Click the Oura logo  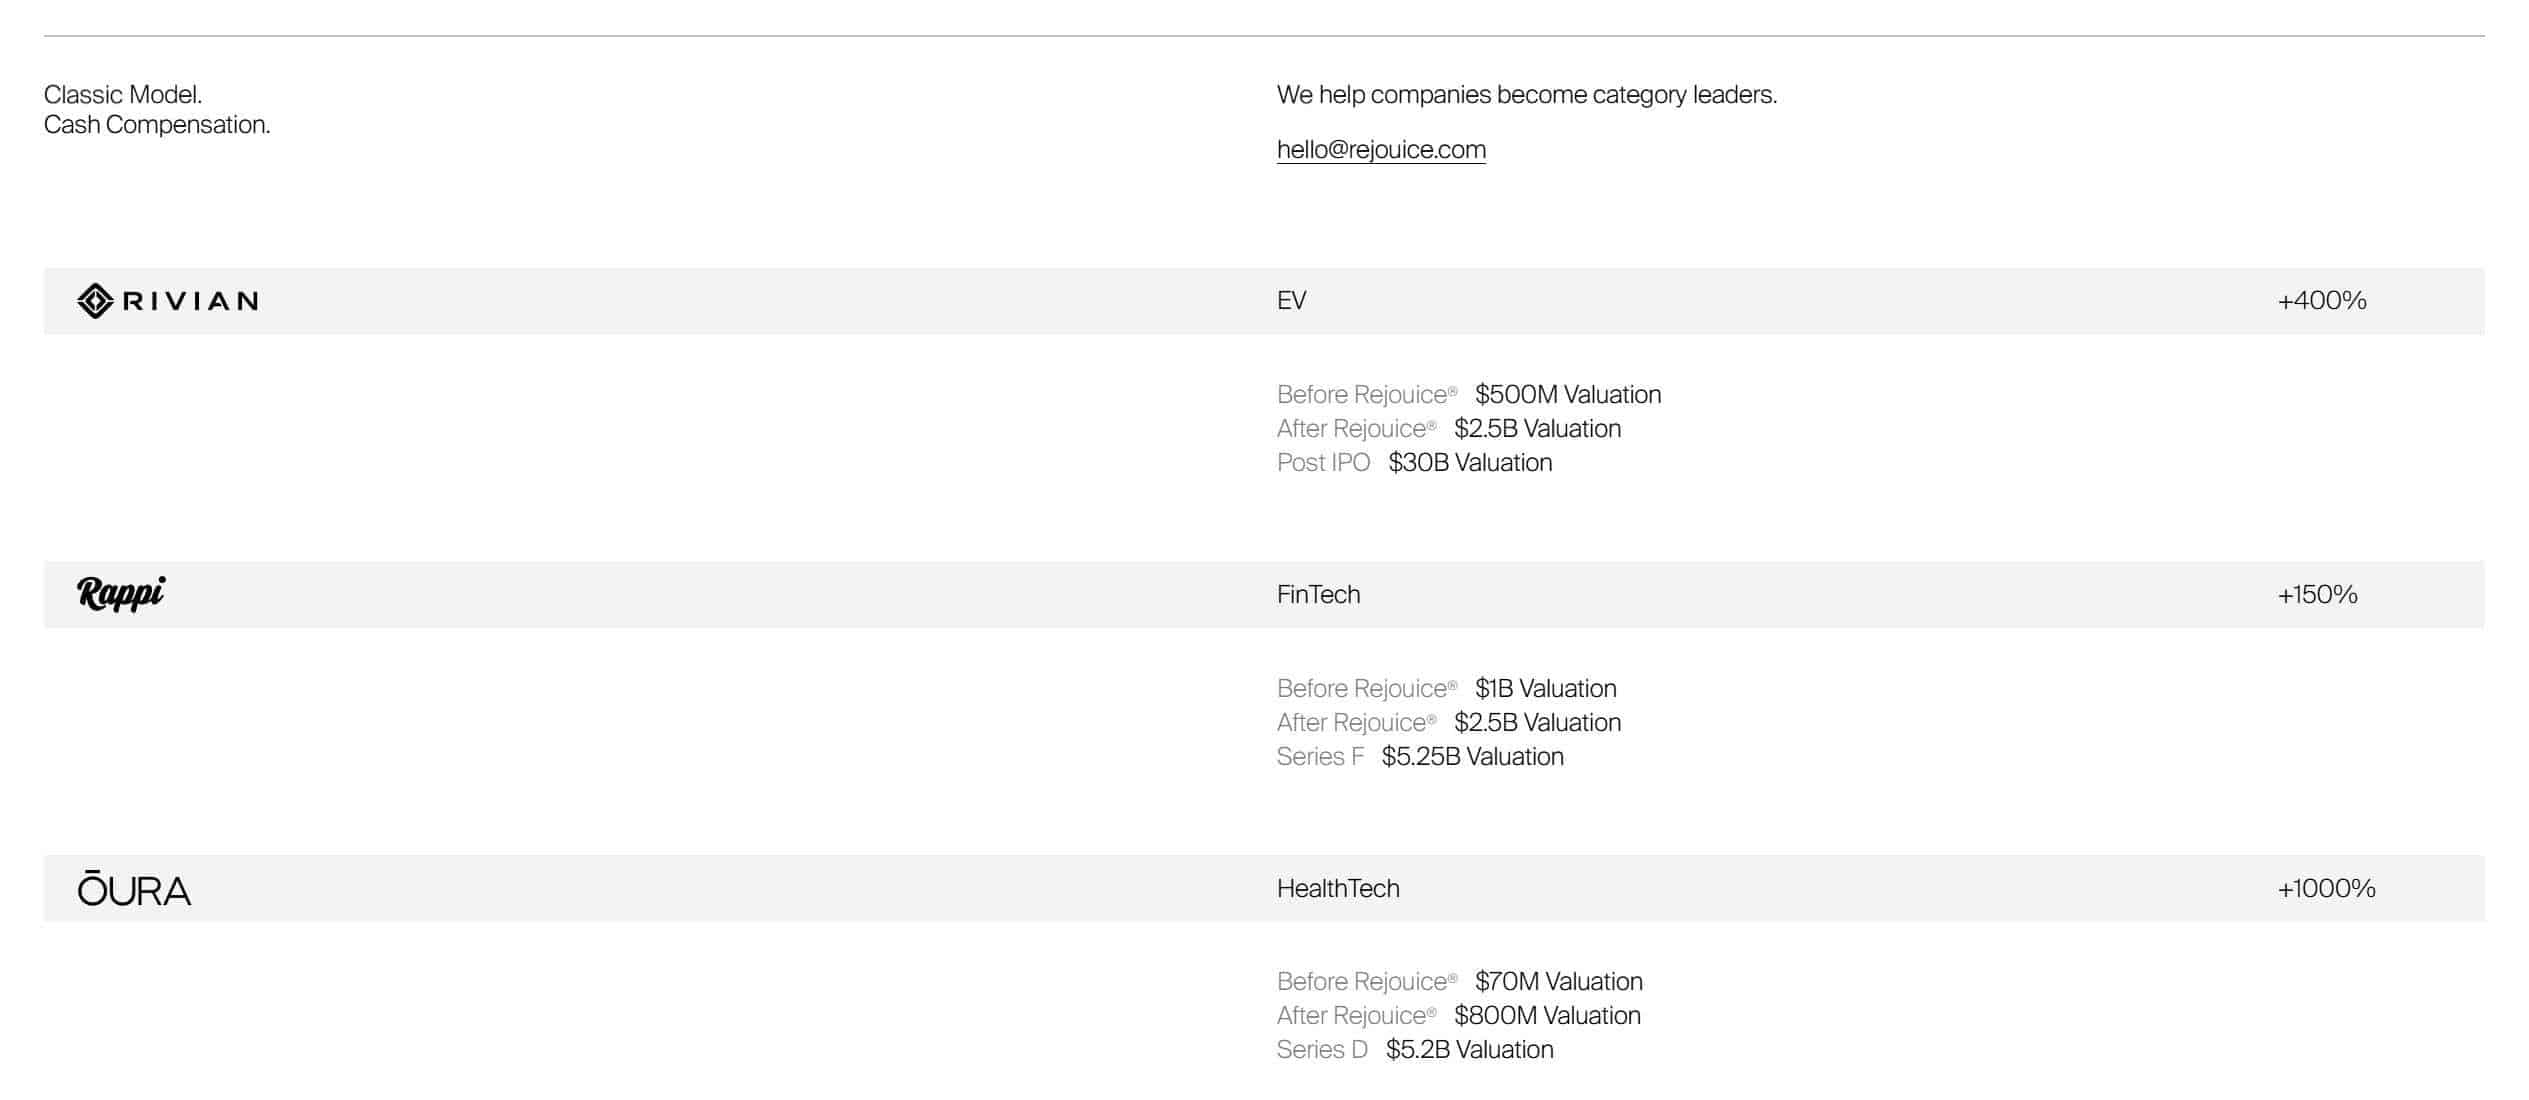point(134,888)
